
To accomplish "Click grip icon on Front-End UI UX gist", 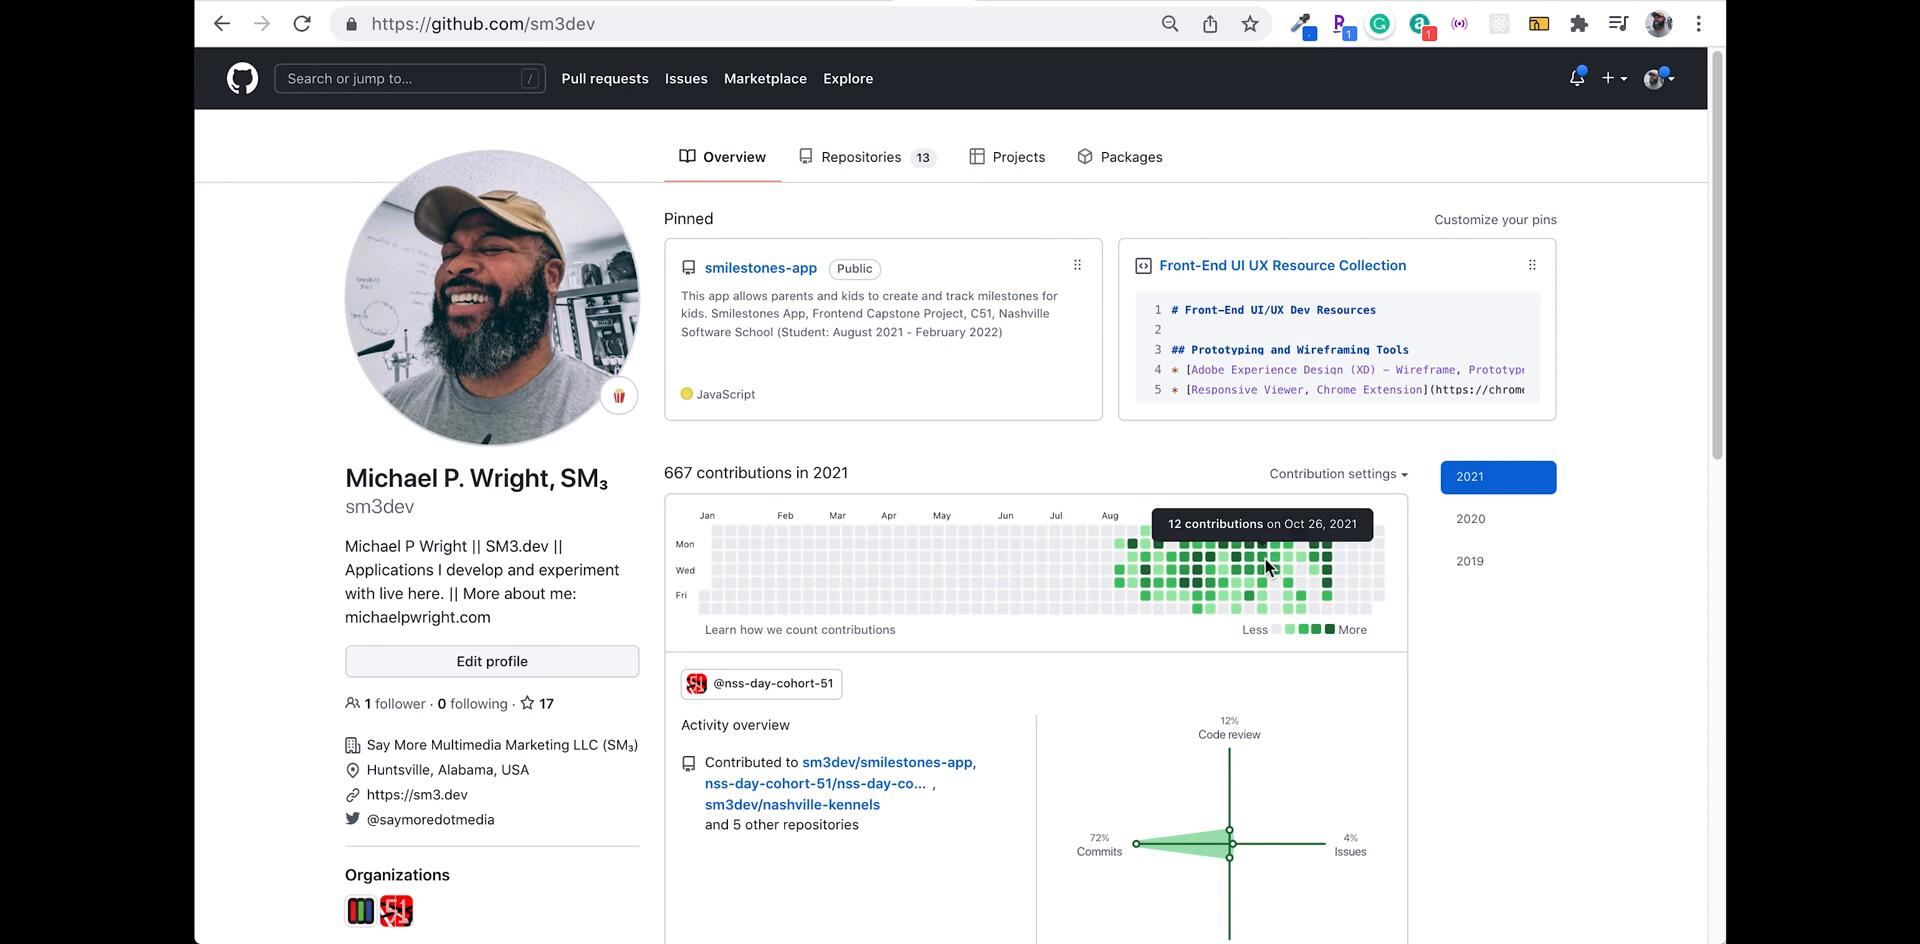I will point(1531,265).
